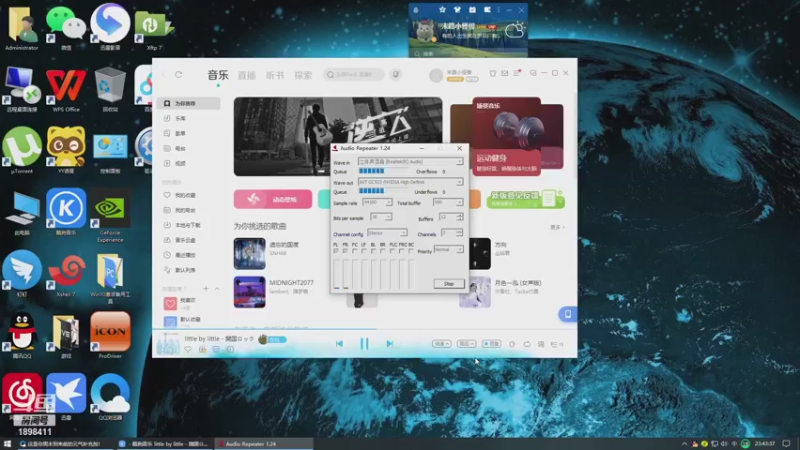Open the Recycle Bin desktop icon
Image resolution: width=800 pixels, height=450 pixels.
coord(110,90)
